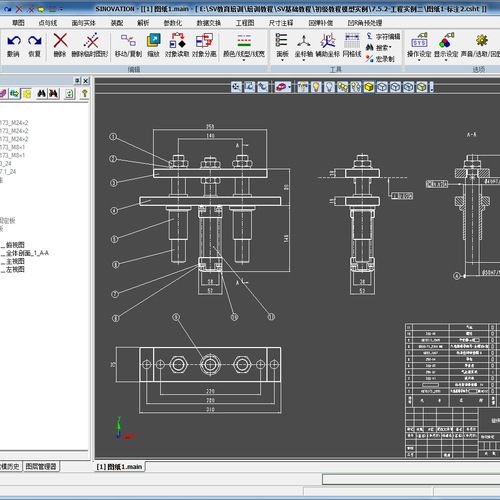500x500 pixels.
Task: Click the binoculars find icon in the left panel
Action: 41,94
